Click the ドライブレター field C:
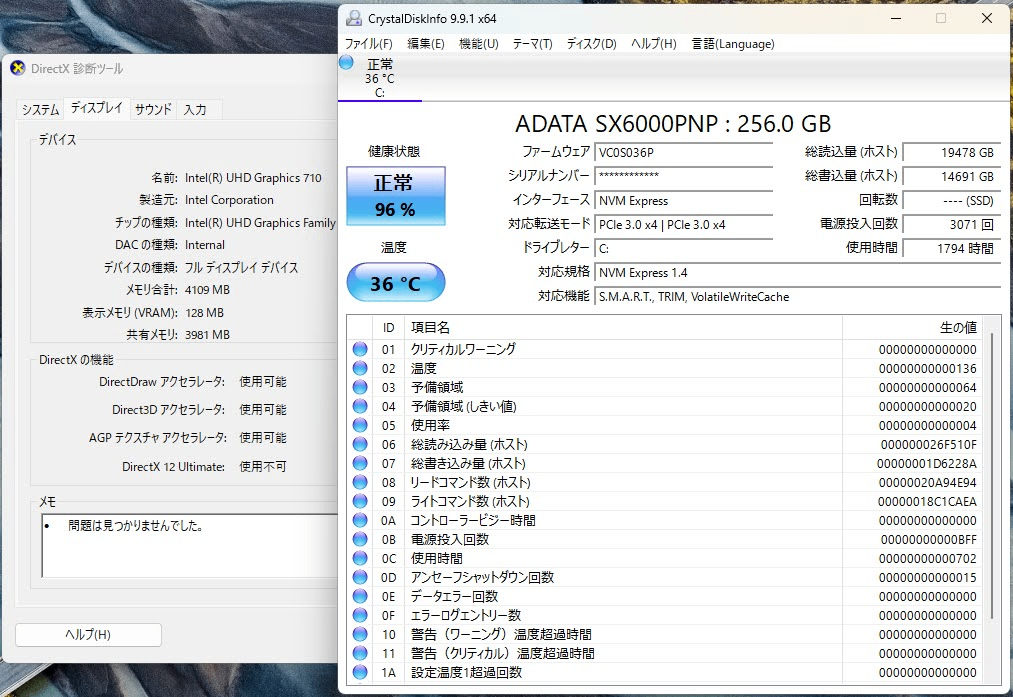1013x697 pixels. click(x=684, y=249)
